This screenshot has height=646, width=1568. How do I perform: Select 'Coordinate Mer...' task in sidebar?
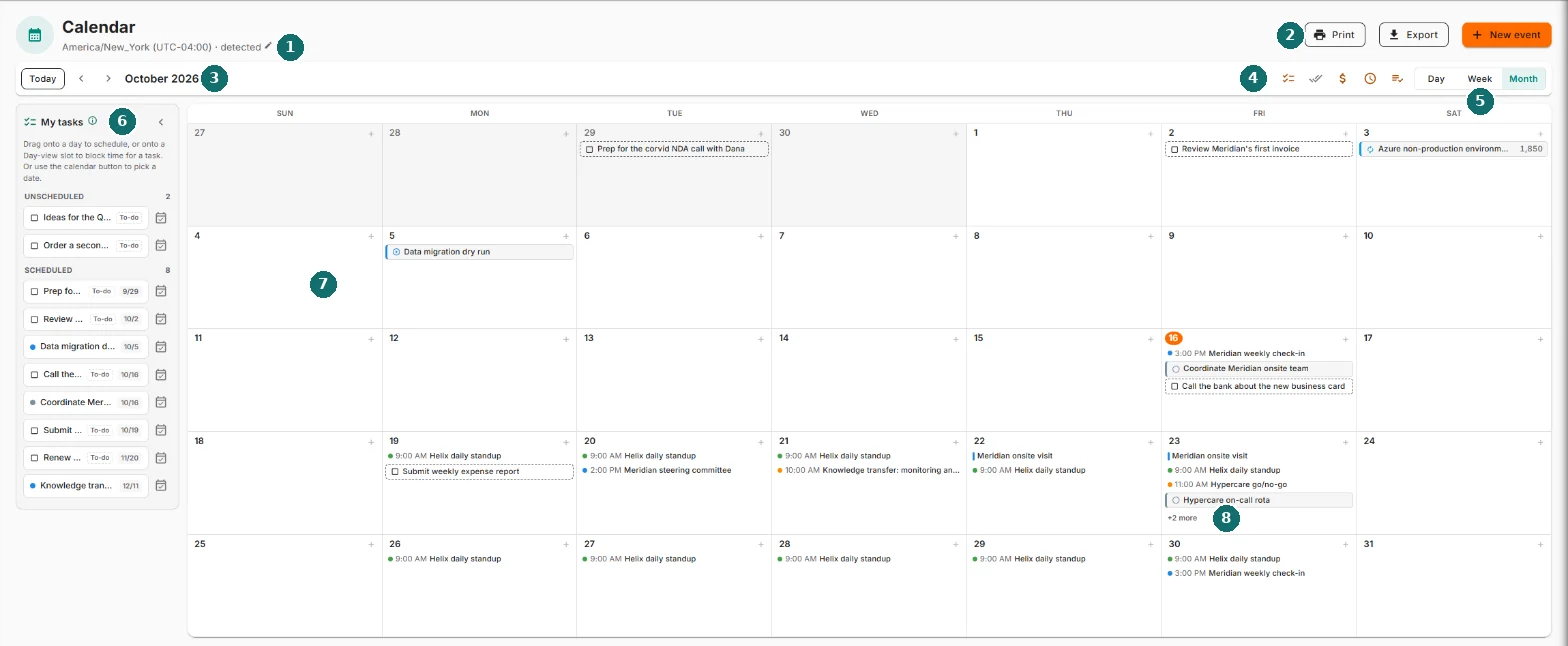[87, 402]
